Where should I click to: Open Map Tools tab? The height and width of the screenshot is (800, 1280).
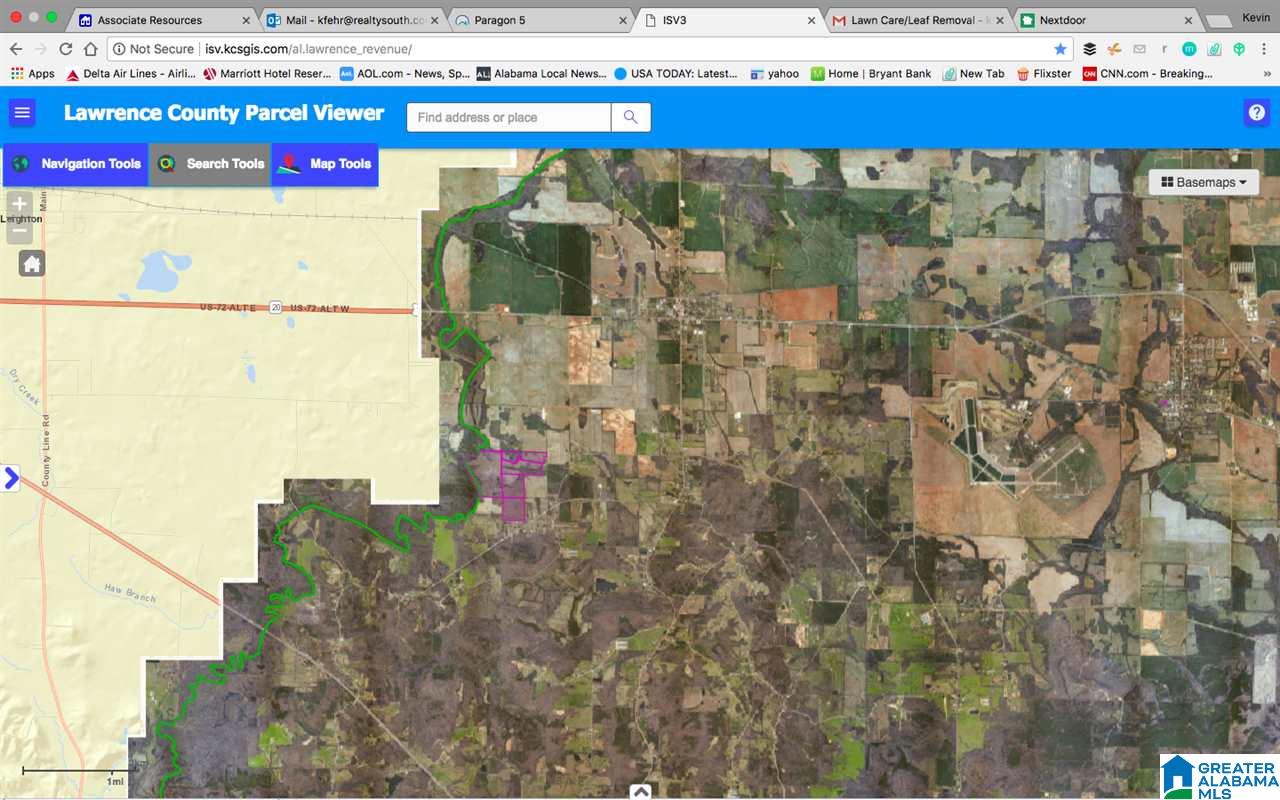[x=325, y=164]
